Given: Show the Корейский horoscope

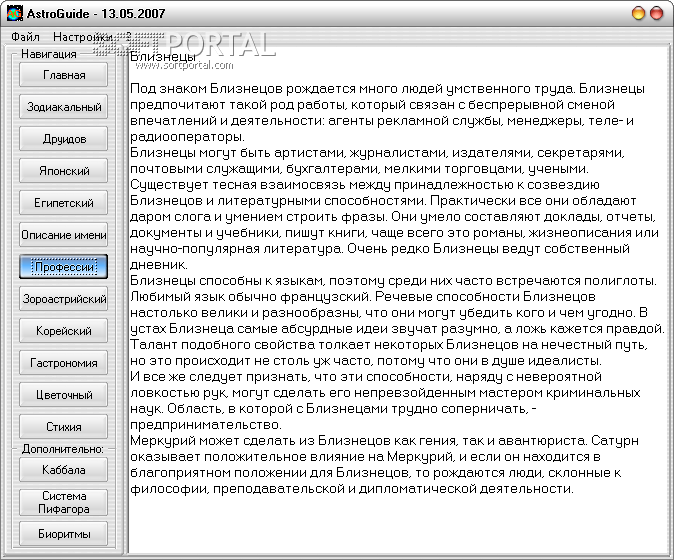Looking at the screenshot, I should tap(64, 331).
